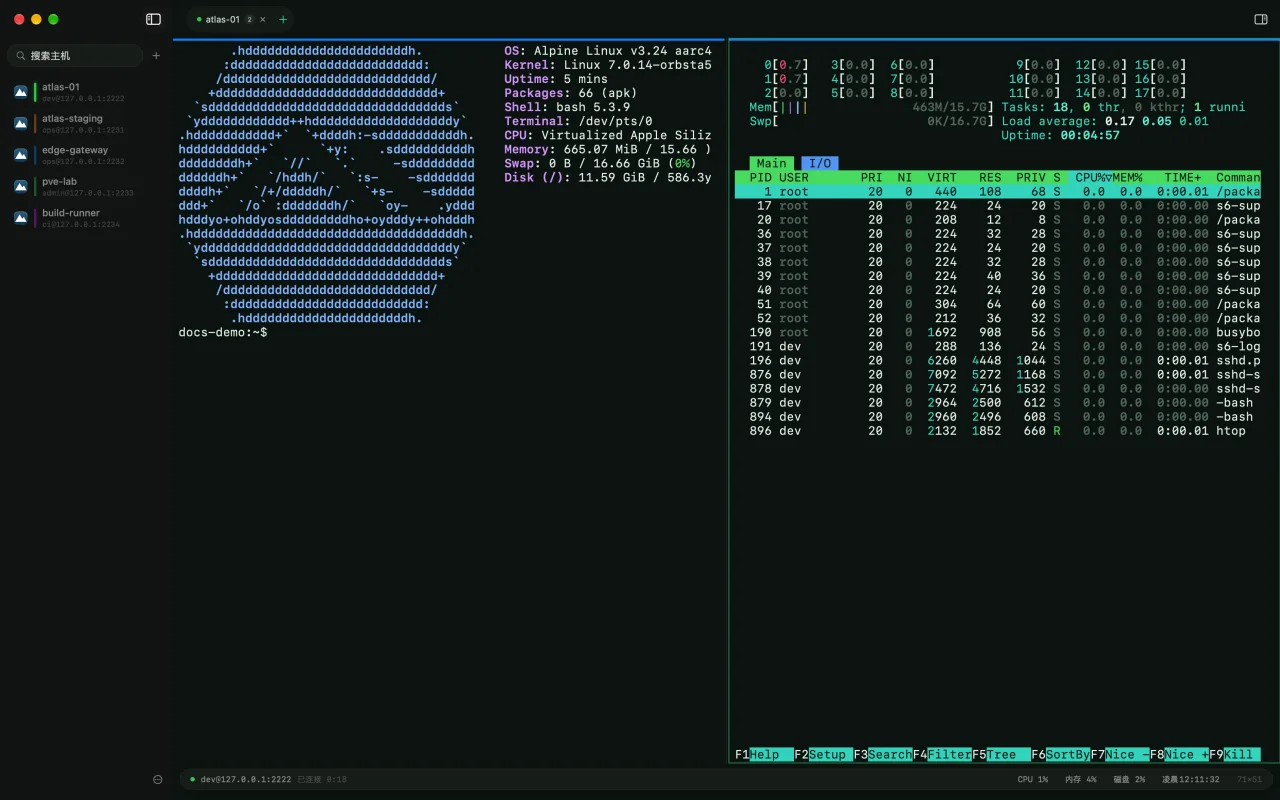Click the atlas-staging host icon
Viewport: 1280px width, 800px height.
(x=21, y=123)
